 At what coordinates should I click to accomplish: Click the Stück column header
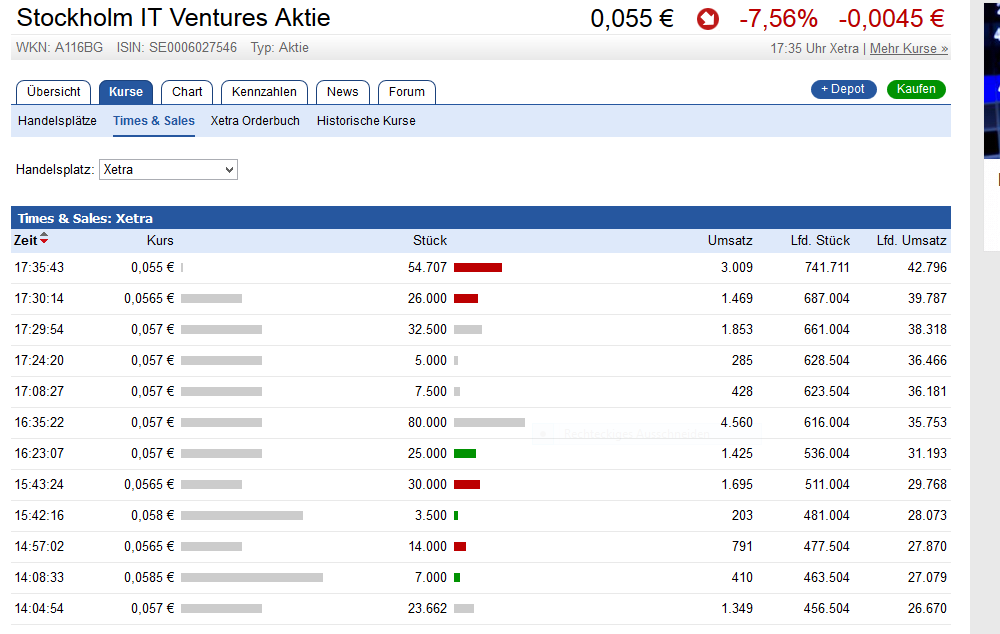coord(430,241)
